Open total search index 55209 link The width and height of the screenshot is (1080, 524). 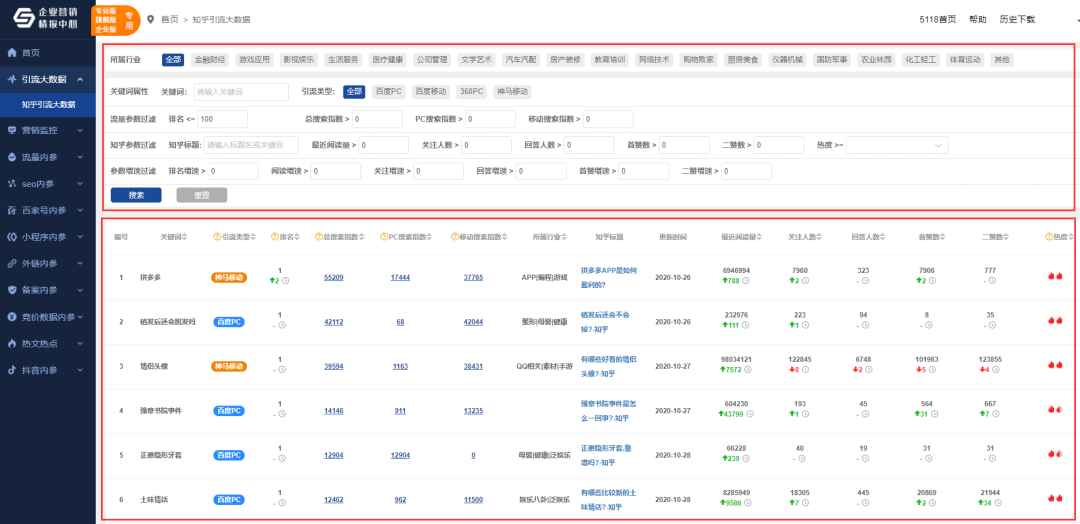333,277
